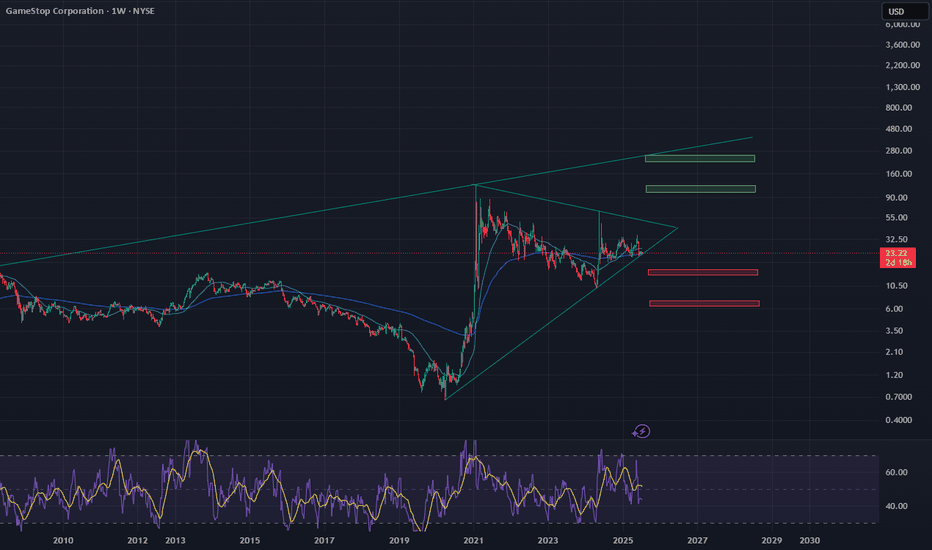The image size is (932, 550).
Task: Click the 40.00 level on the oscillator scale
Action: click(x=896, y=507)
